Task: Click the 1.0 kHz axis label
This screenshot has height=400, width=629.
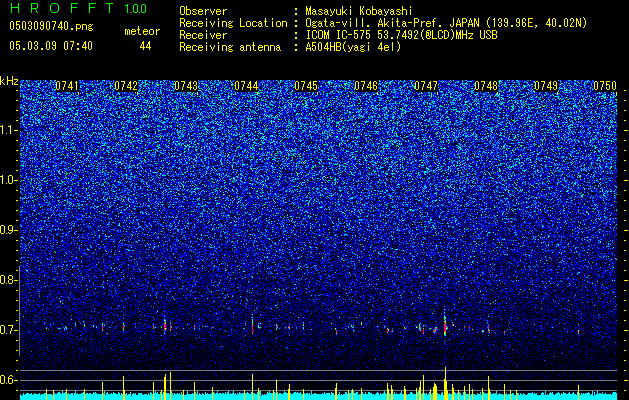Action: tap(9, 180)
